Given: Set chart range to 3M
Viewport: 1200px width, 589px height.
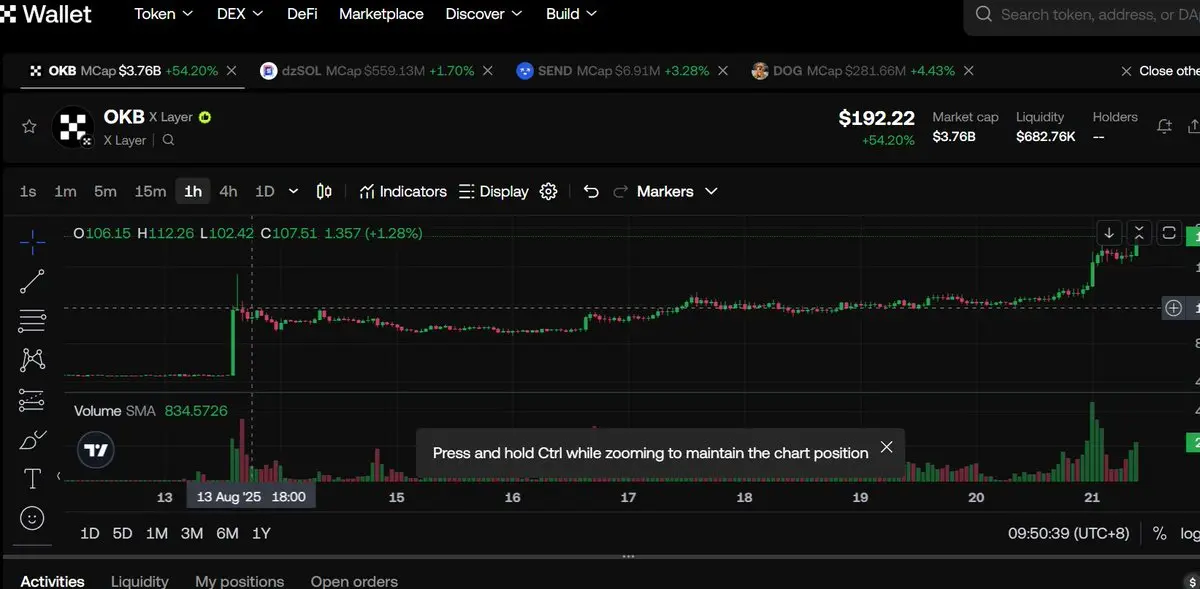Looking at the screenshot, I should [x=192, y=534].
